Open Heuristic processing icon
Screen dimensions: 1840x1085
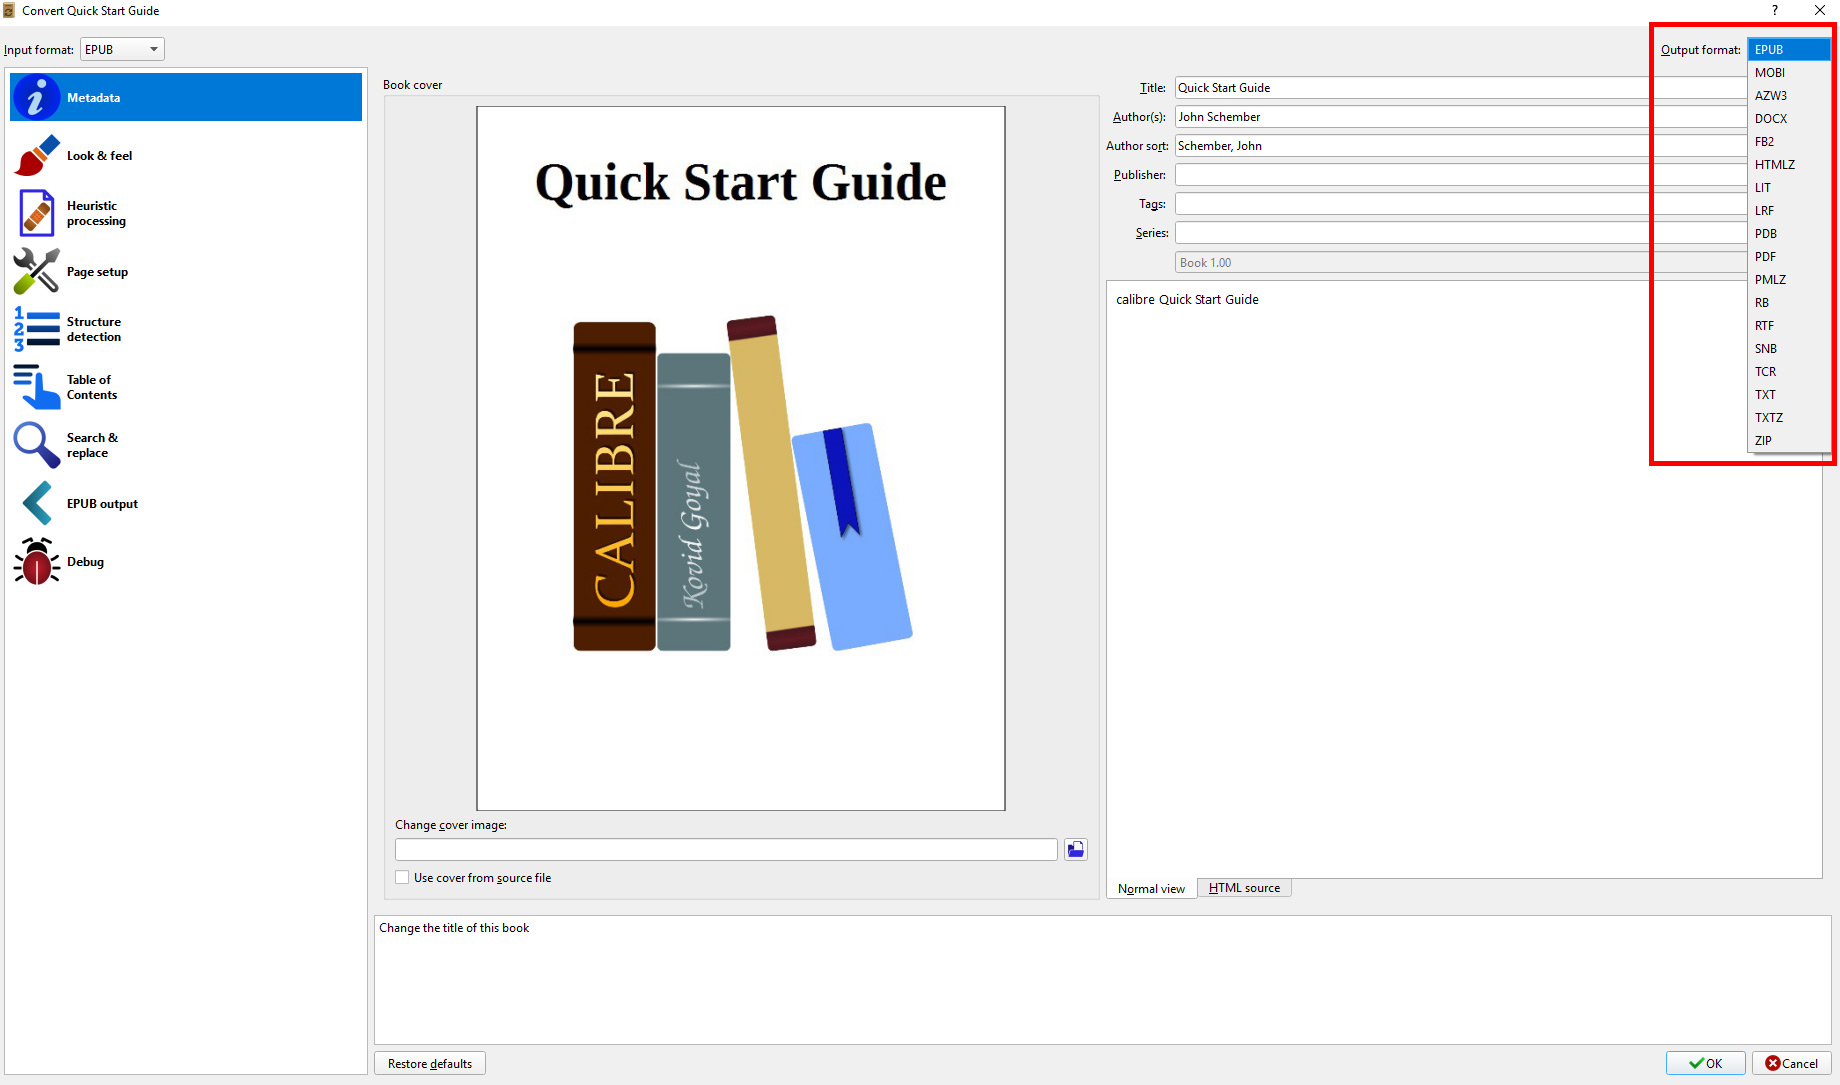click(37, 213)
